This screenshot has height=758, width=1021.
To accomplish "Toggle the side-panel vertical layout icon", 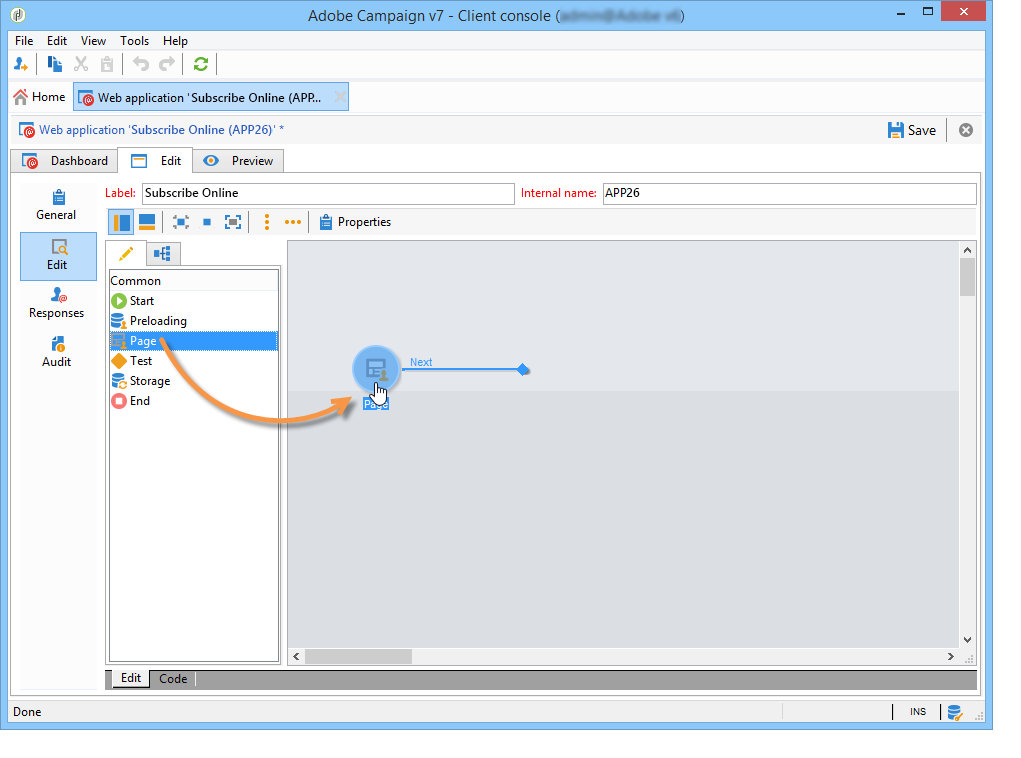I will [121, 222].
